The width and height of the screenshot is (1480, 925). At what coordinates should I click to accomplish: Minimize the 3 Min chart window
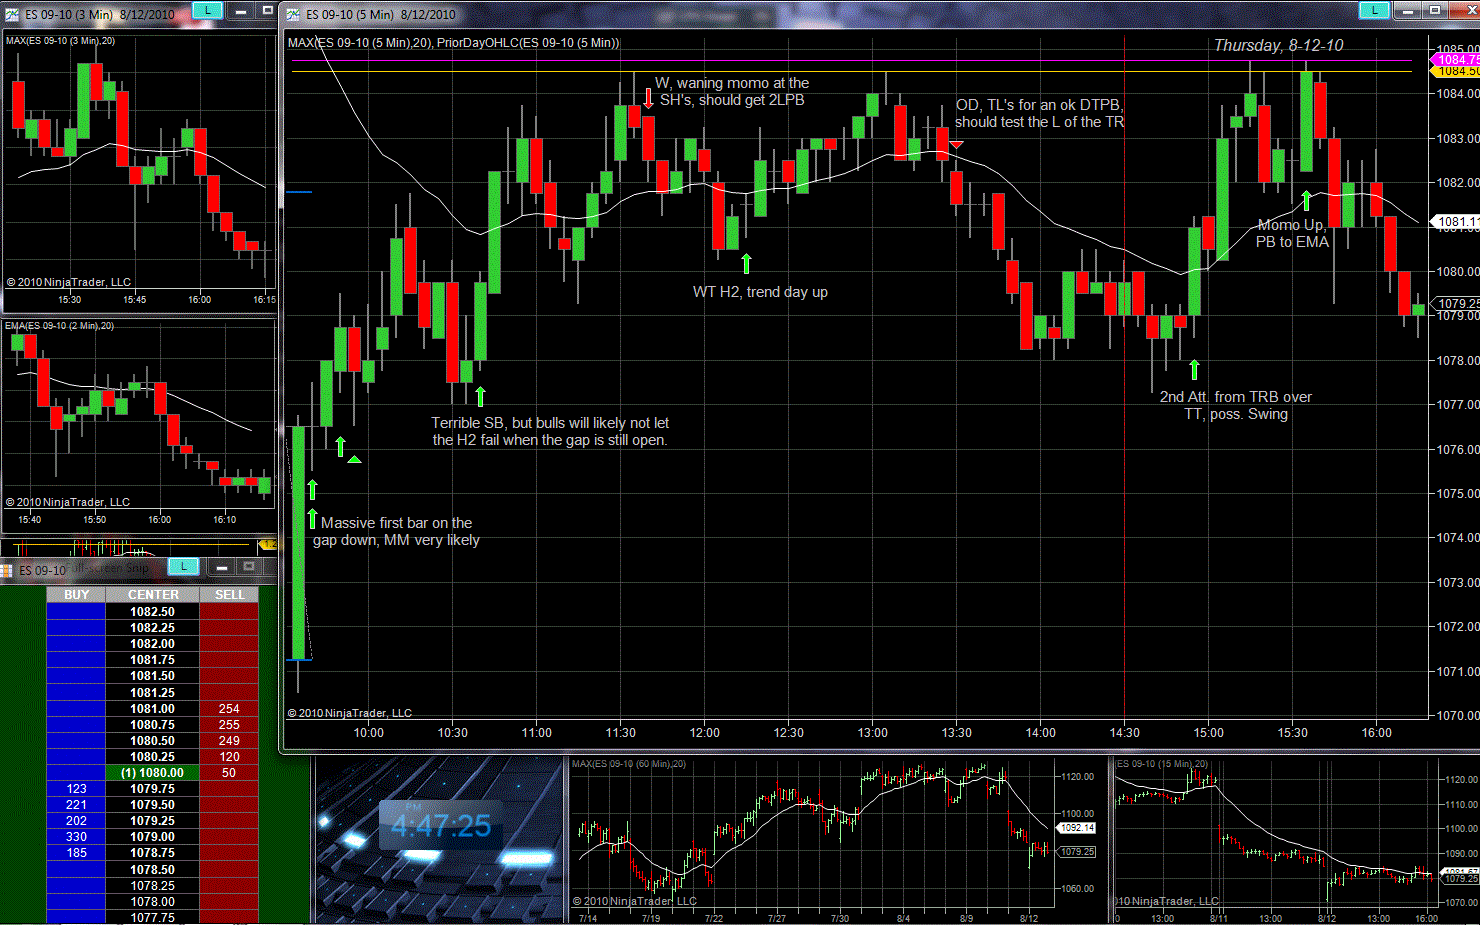(241, 10)
